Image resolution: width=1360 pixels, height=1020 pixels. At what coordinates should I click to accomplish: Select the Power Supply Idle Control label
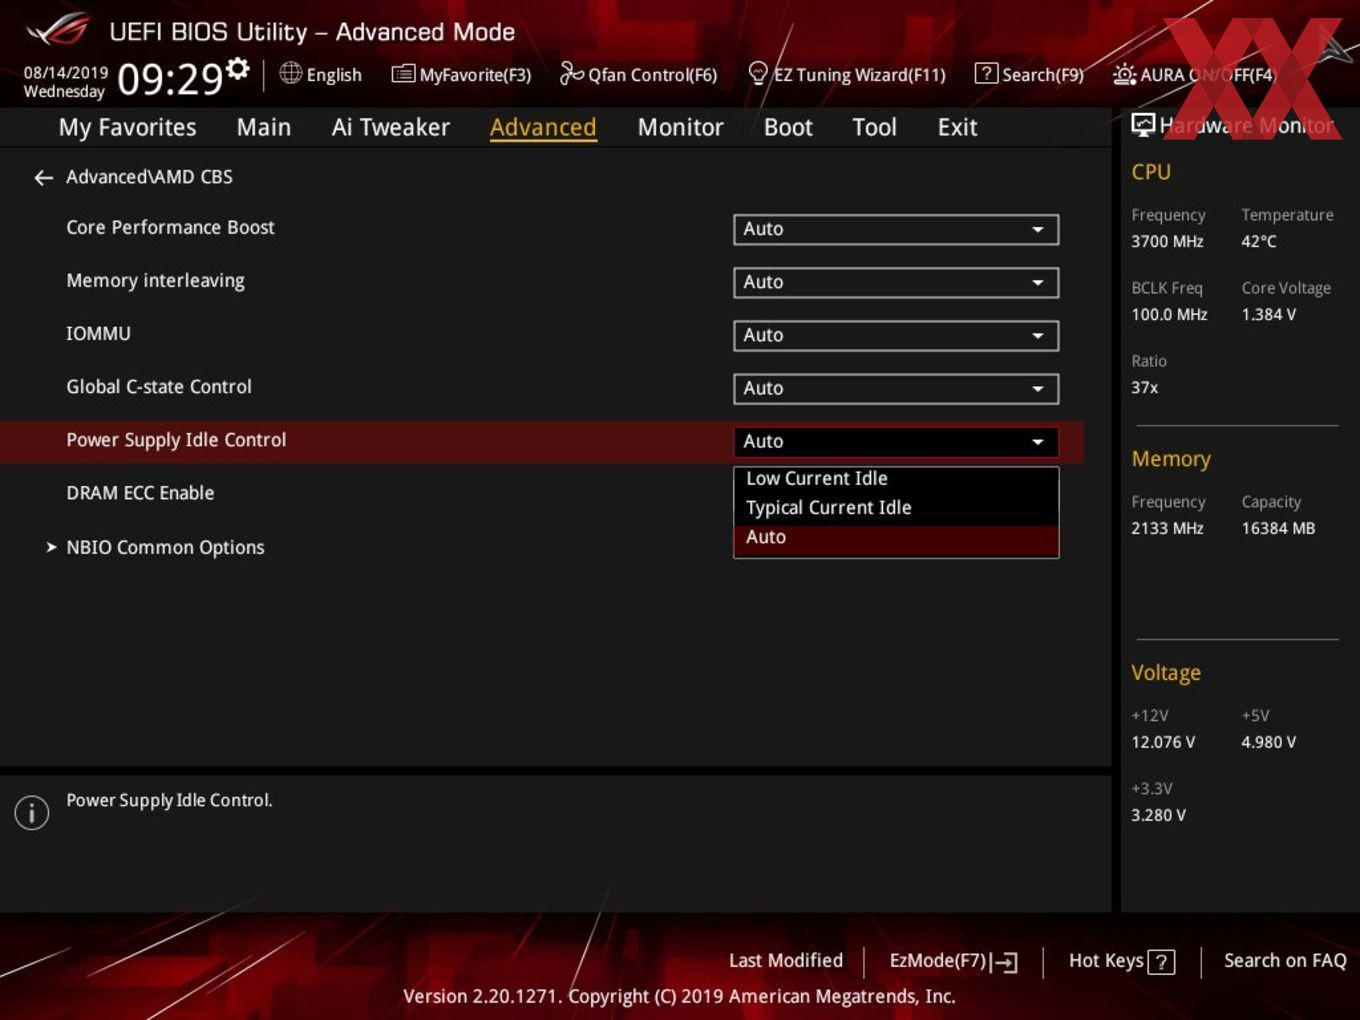176,440
